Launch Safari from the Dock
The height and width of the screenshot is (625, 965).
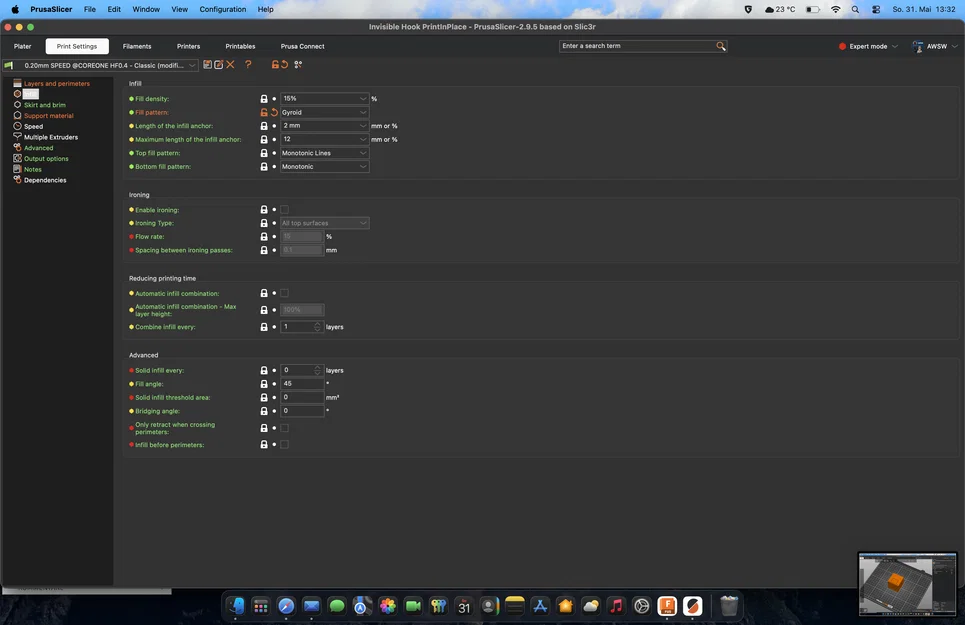click(286, 606)
